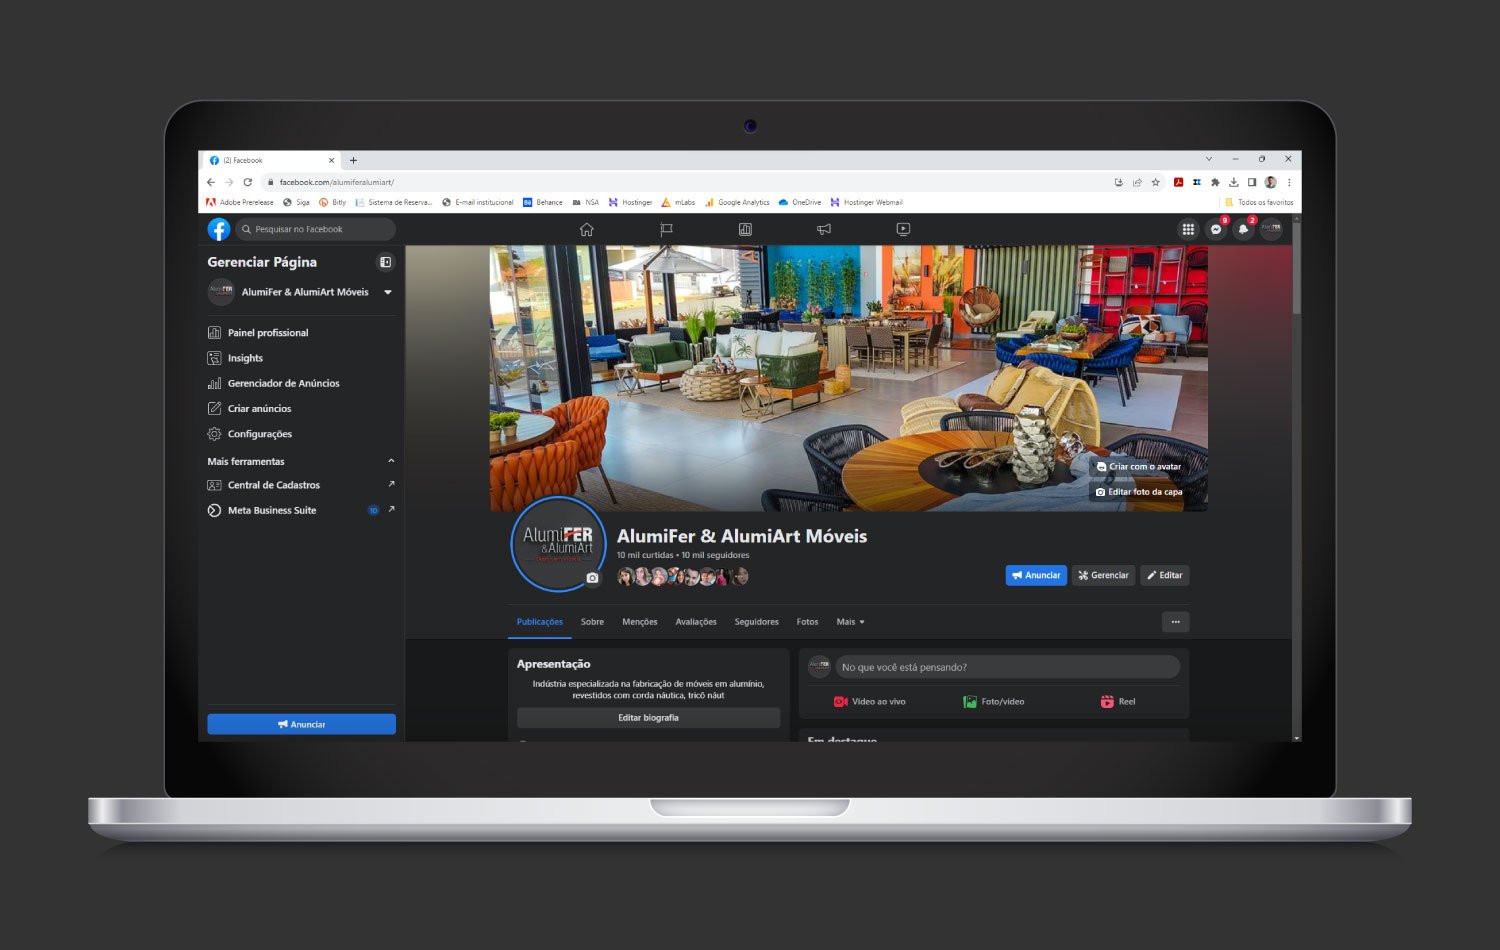Open the page switcher dropdown next to AlumiFer

pyautogui.click(x=388, y=292)
